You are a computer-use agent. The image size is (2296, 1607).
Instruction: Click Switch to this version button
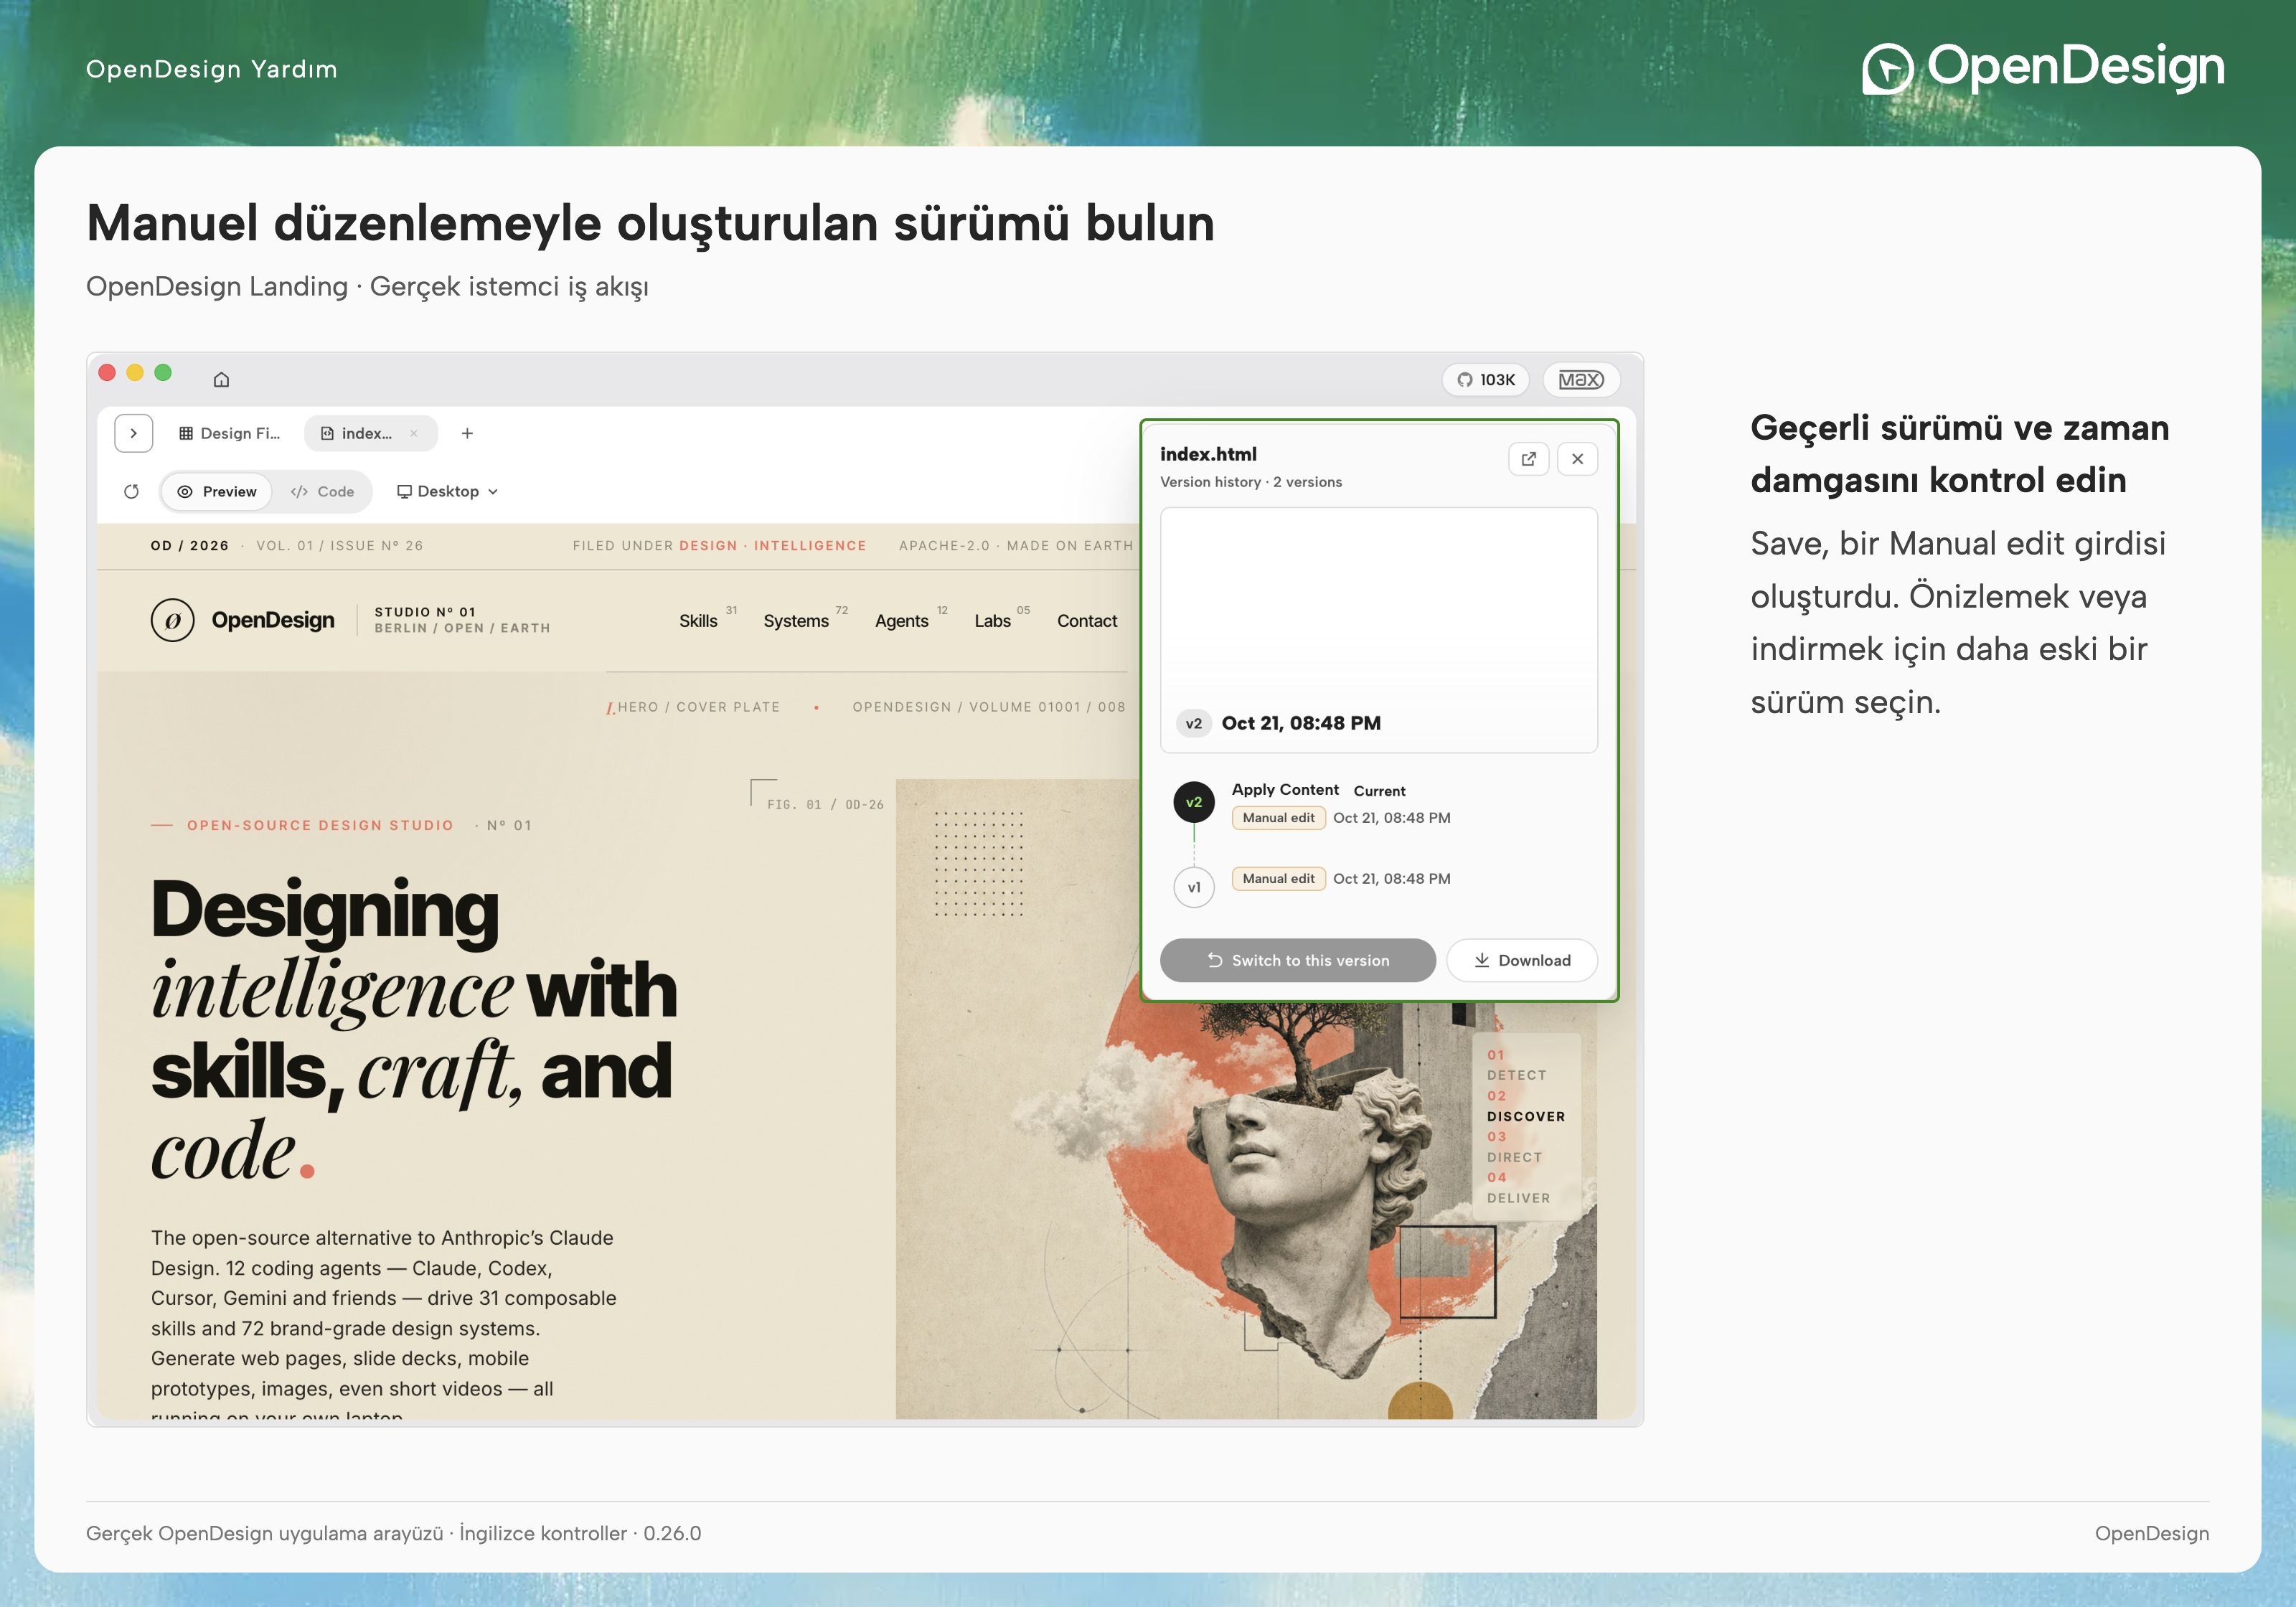tap(1297, 960)
